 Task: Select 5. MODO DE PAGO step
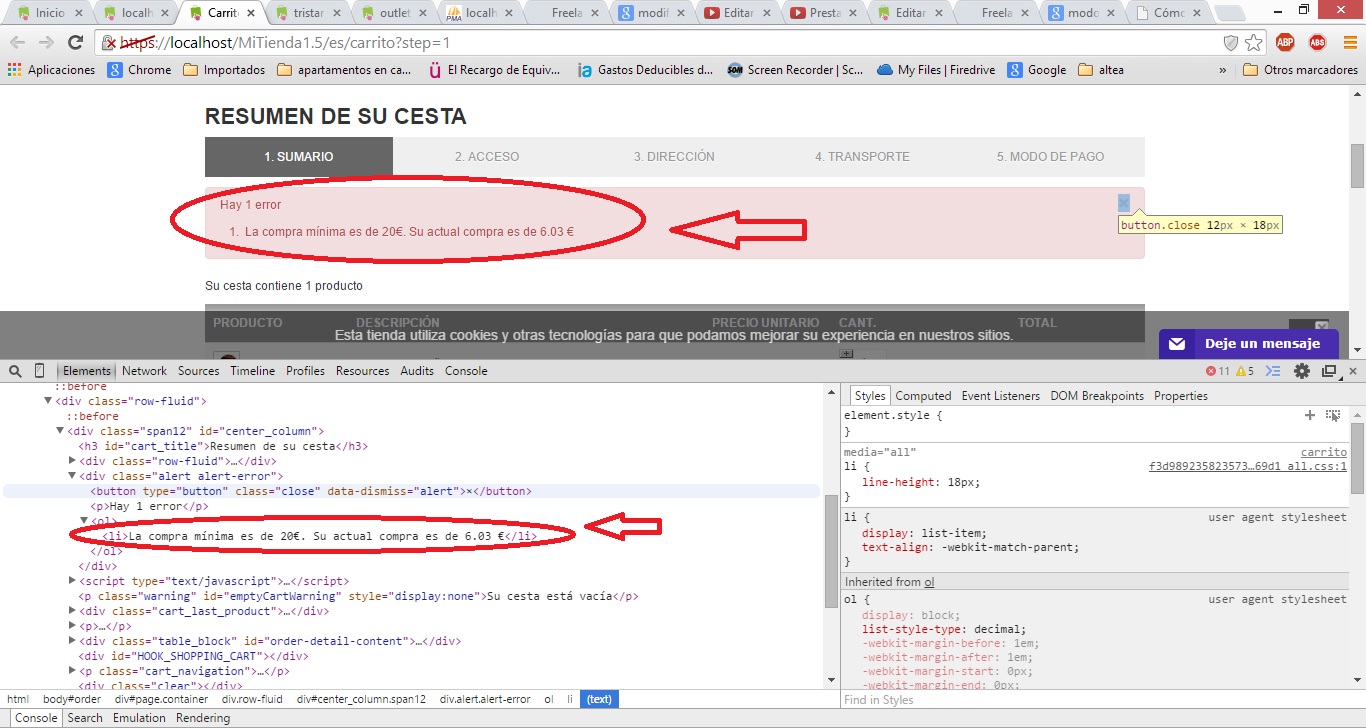(1050, 157)
